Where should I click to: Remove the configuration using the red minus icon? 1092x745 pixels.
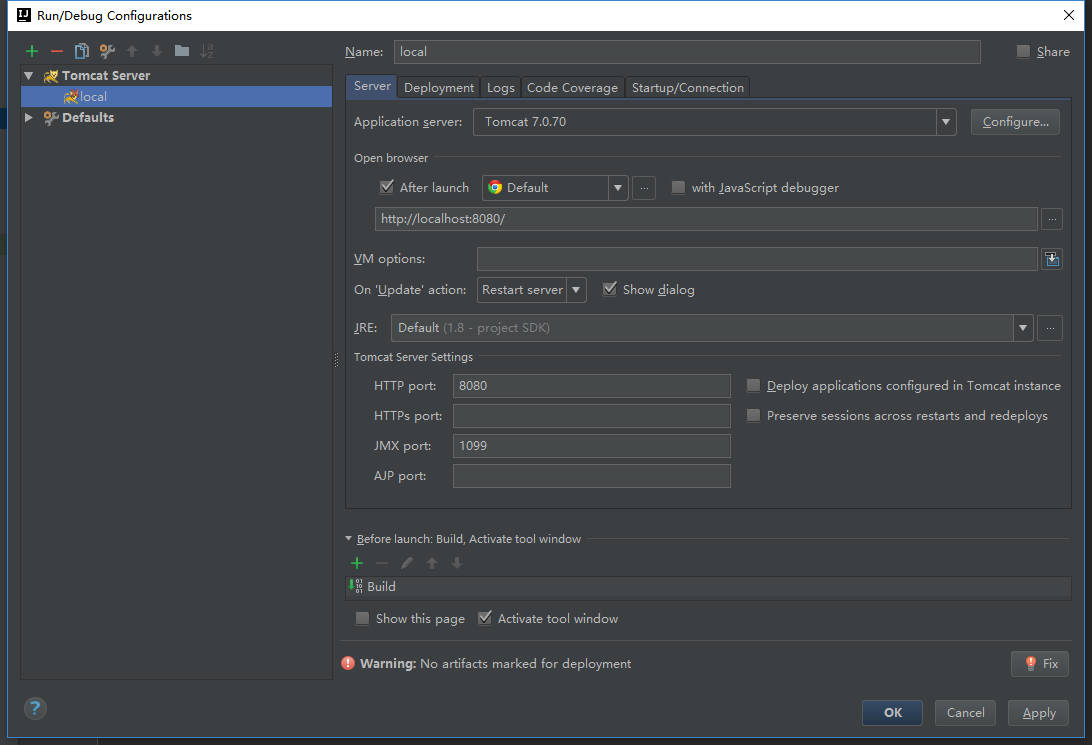click(x=57, y=51)
